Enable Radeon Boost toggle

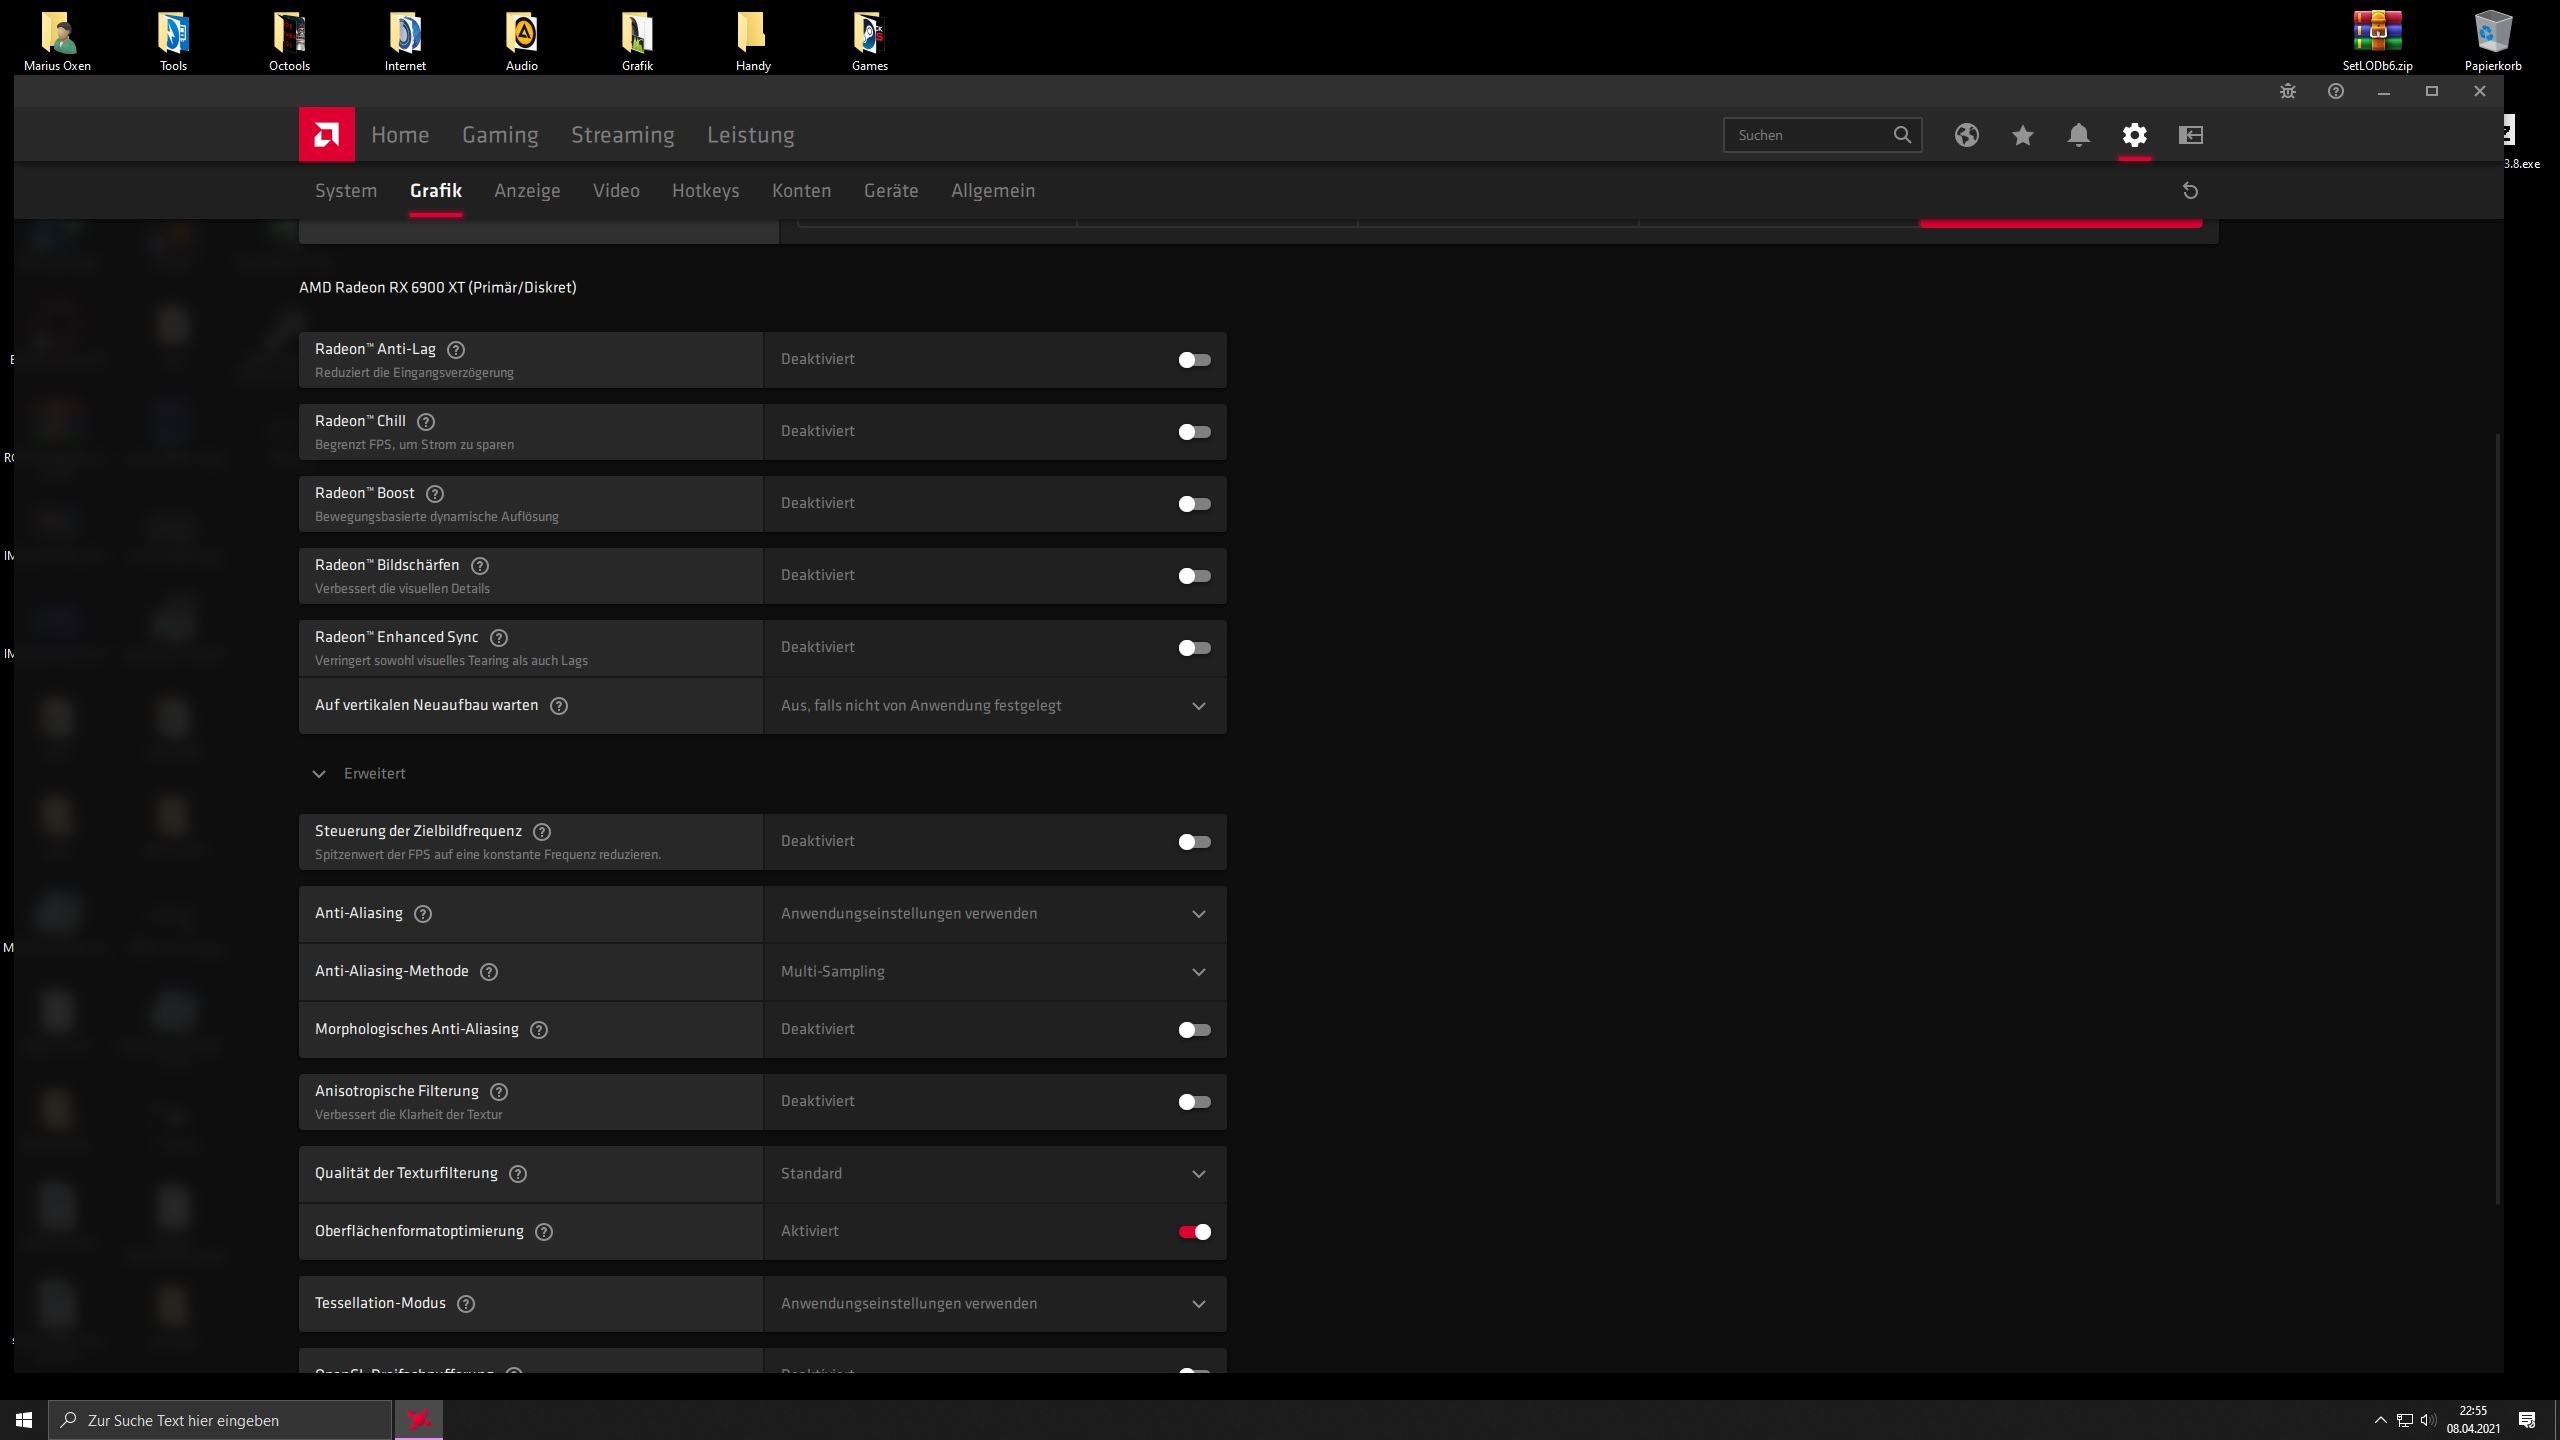1194,504
